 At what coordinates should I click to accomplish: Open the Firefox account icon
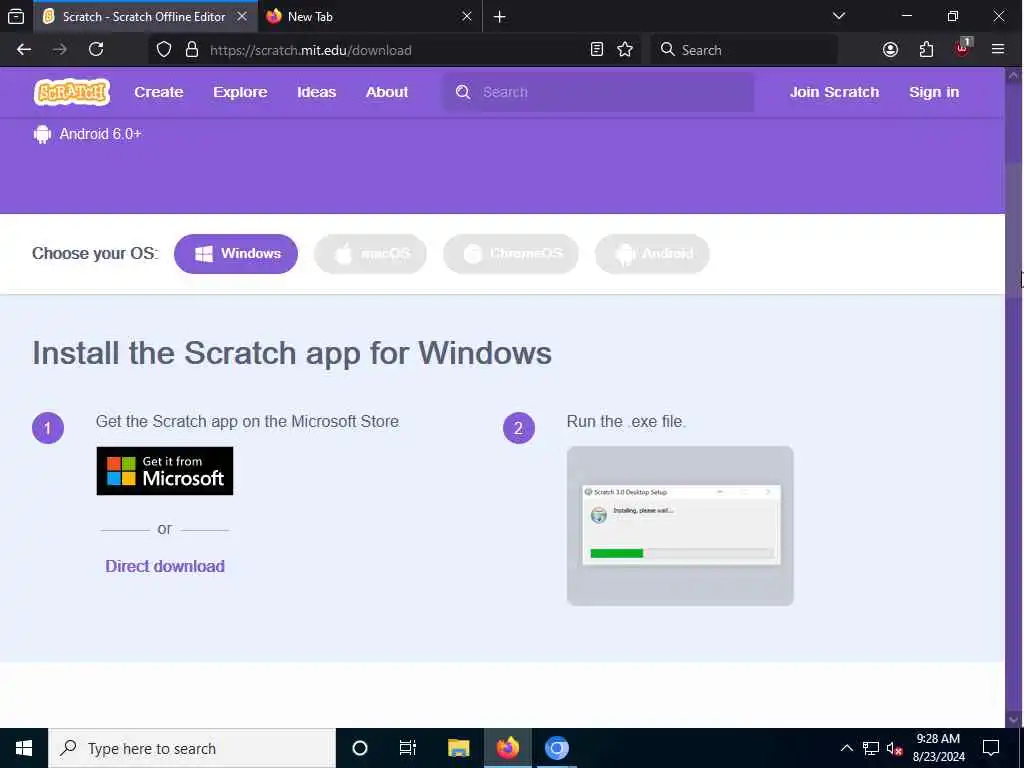click(890, 50)
